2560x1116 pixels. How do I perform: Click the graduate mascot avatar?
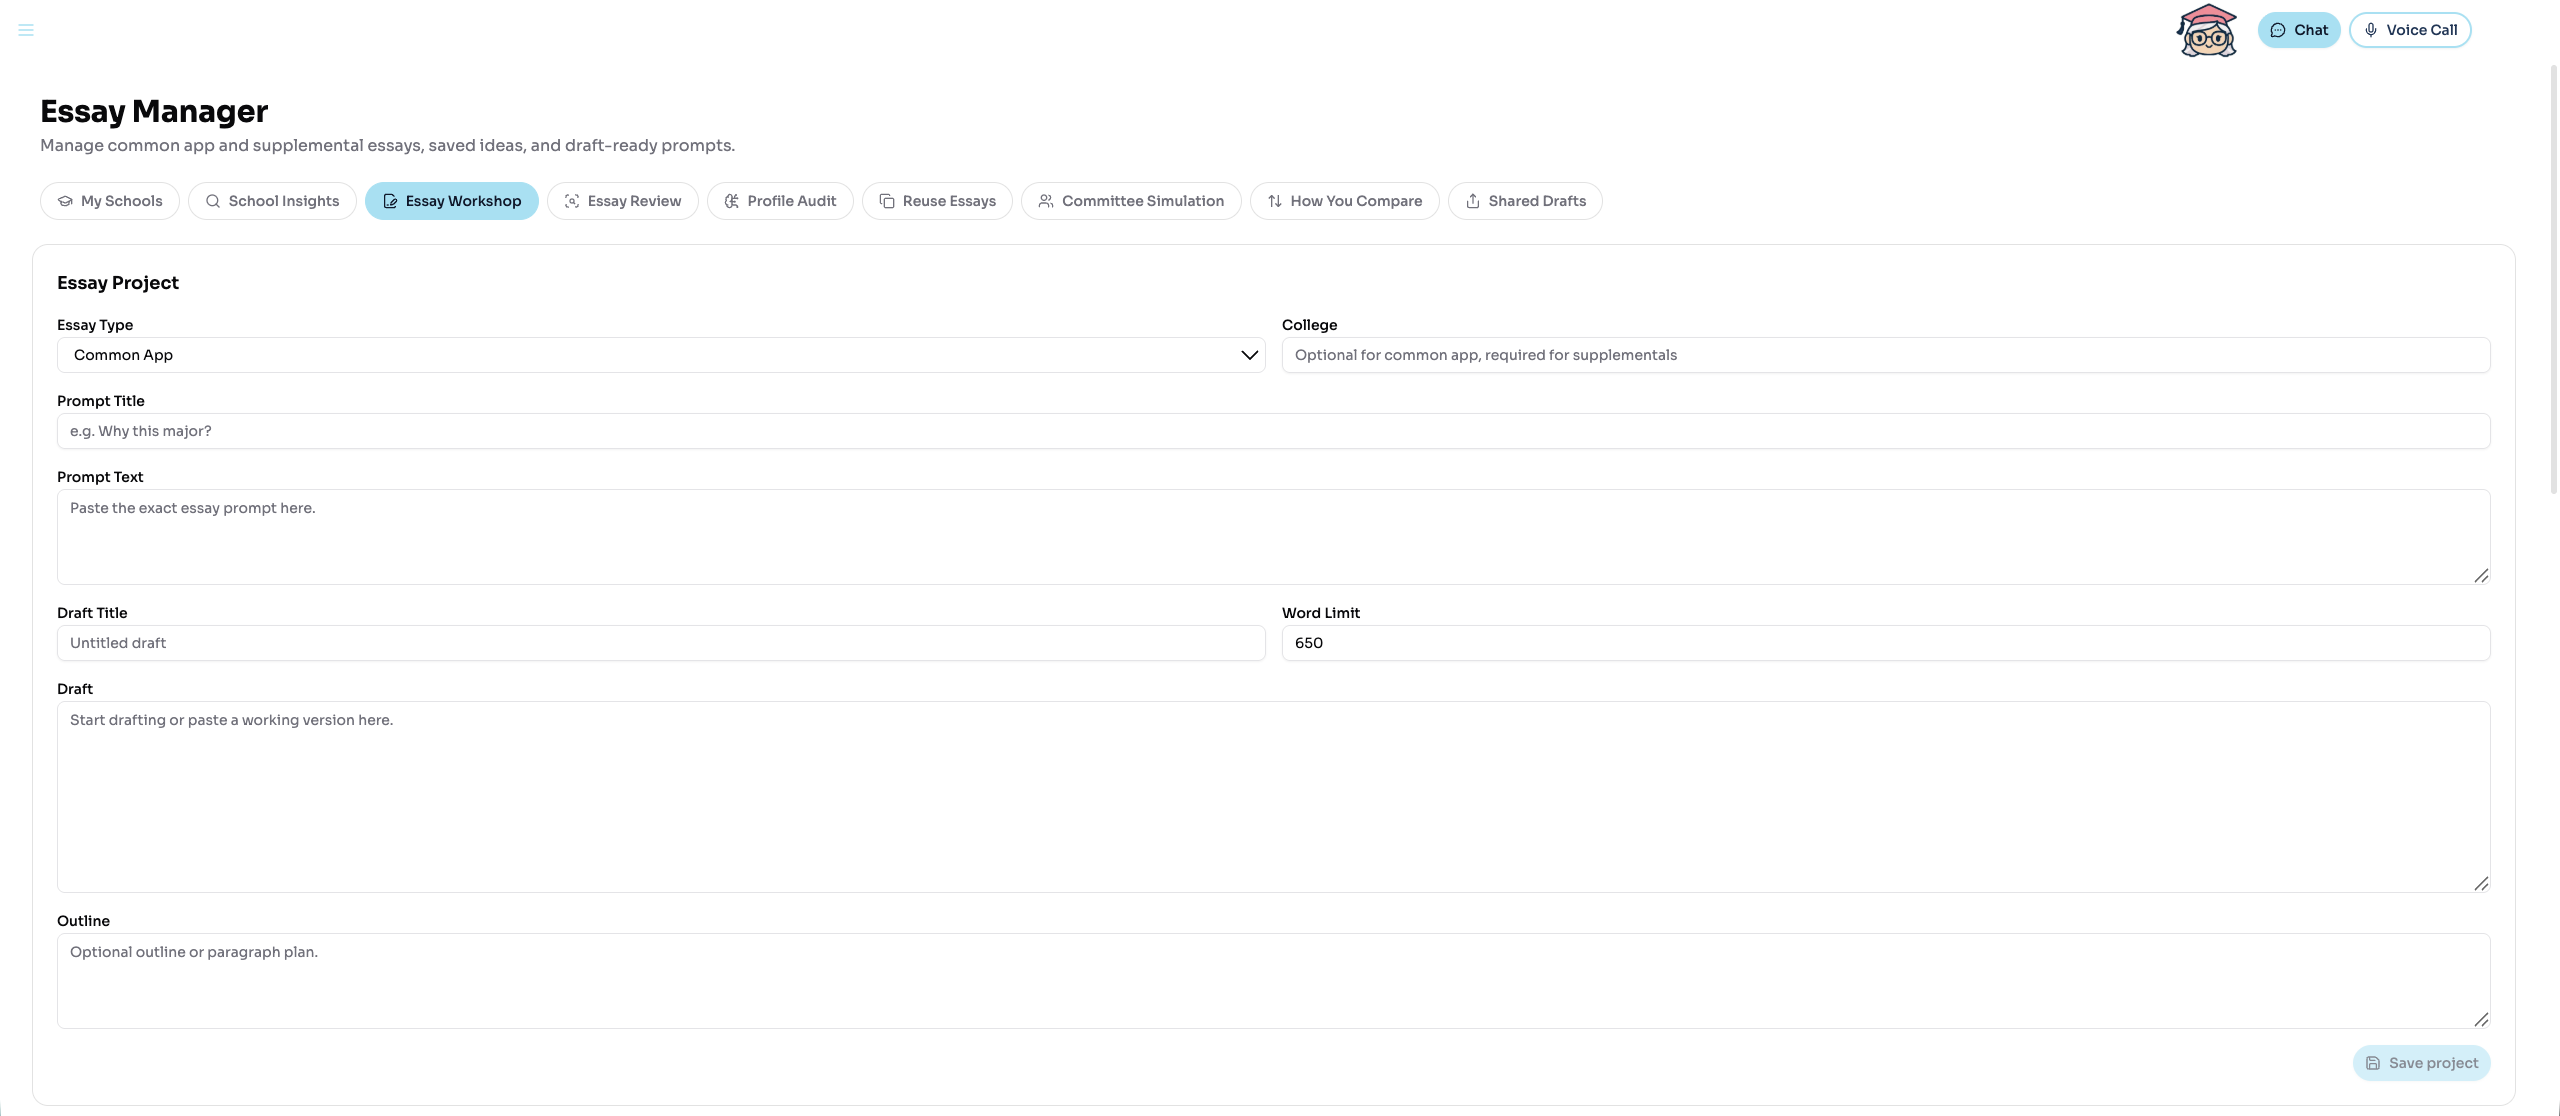(x=2206, y=31)
